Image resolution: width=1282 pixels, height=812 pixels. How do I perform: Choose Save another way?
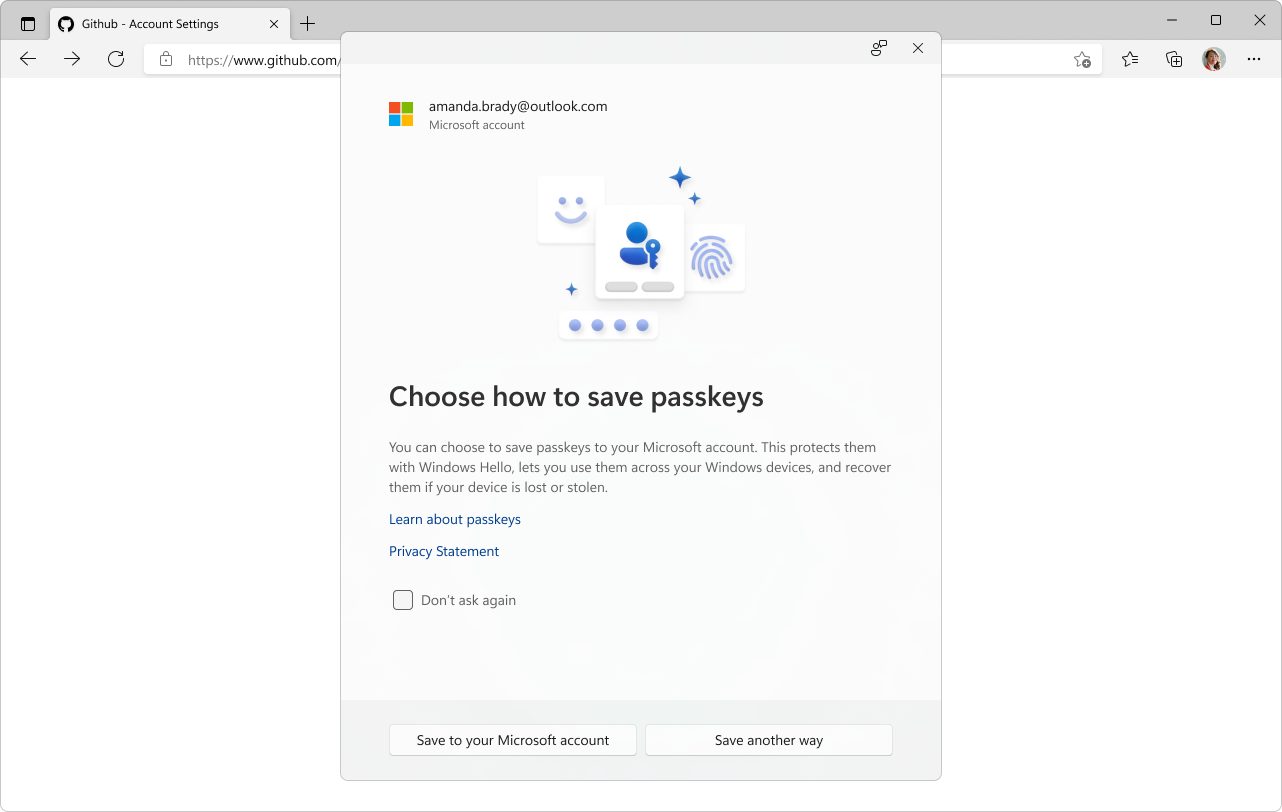768,740
